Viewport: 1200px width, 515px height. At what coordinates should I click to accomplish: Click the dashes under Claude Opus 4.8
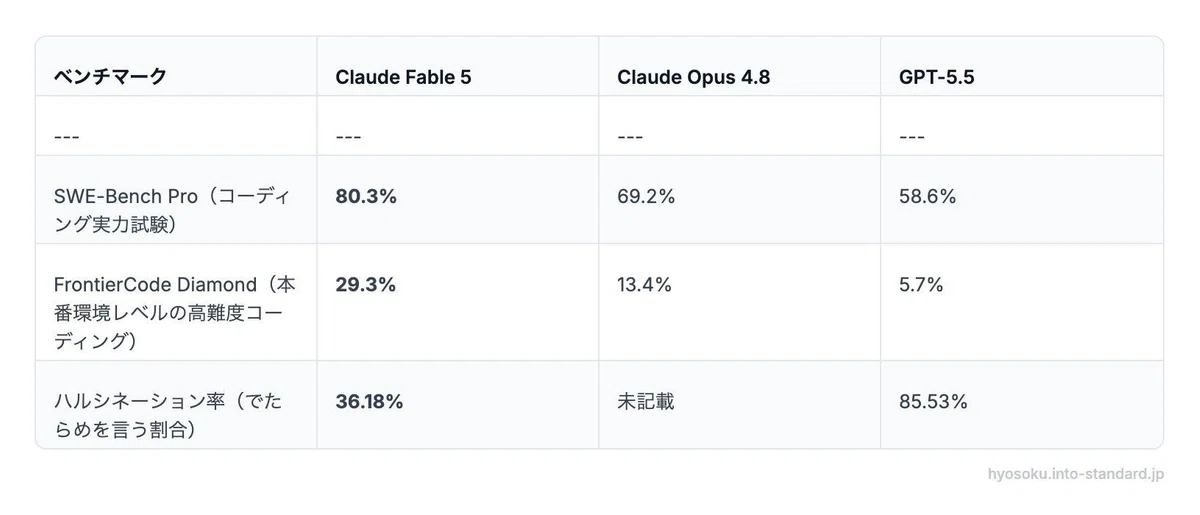[630, 137]
